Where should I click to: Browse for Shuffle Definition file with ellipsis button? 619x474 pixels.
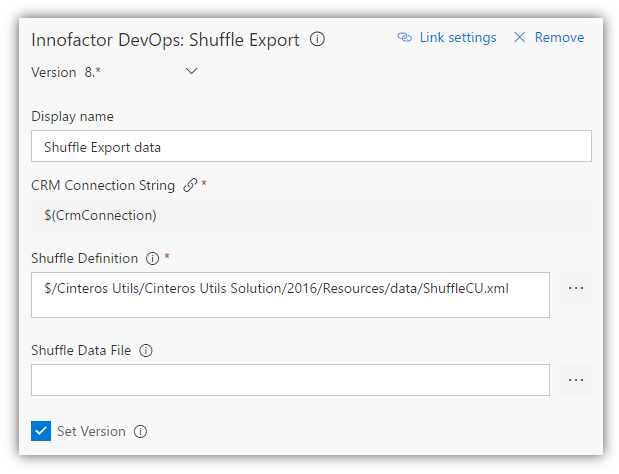pos(576,288)
